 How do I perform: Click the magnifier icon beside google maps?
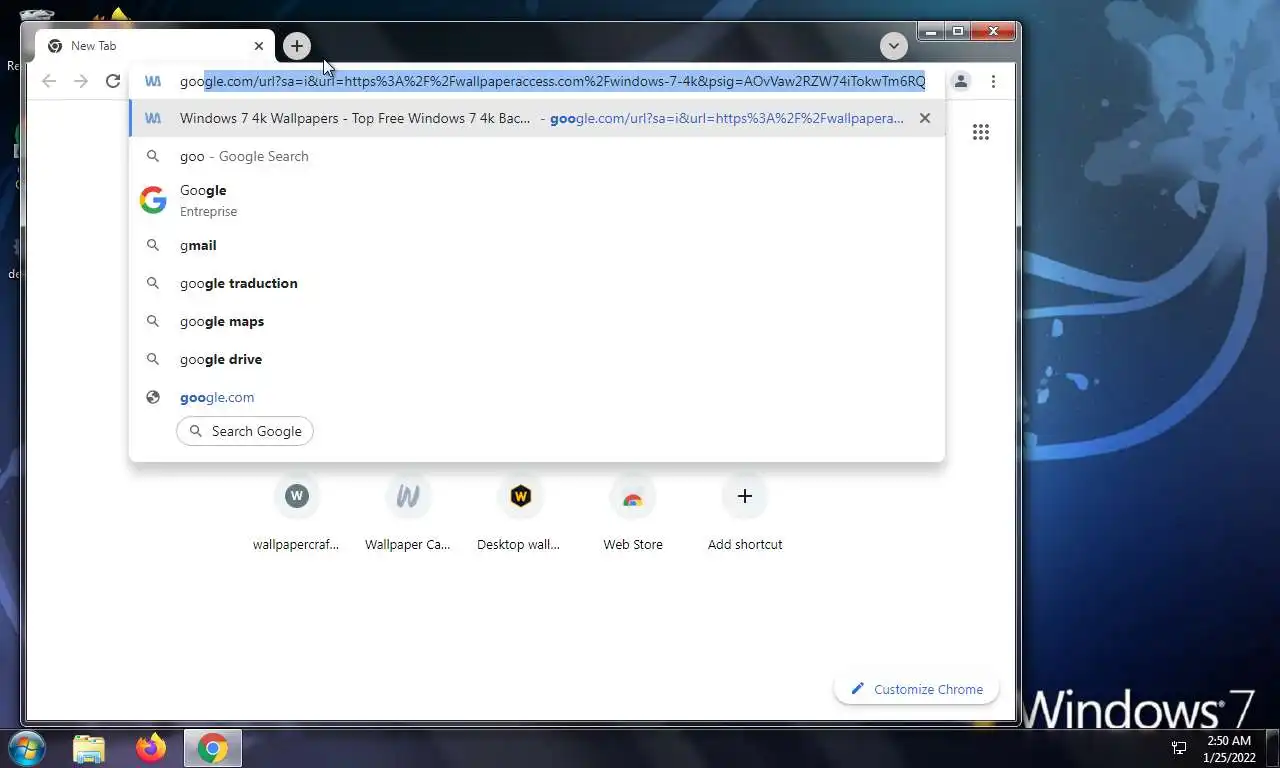point(153,321)
